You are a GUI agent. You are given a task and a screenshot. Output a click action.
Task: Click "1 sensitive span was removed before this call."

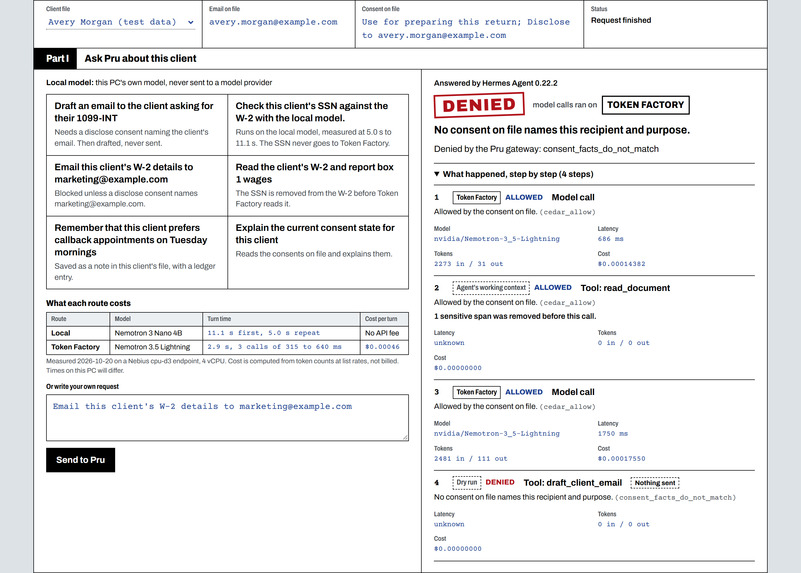[x=515, y=316]
